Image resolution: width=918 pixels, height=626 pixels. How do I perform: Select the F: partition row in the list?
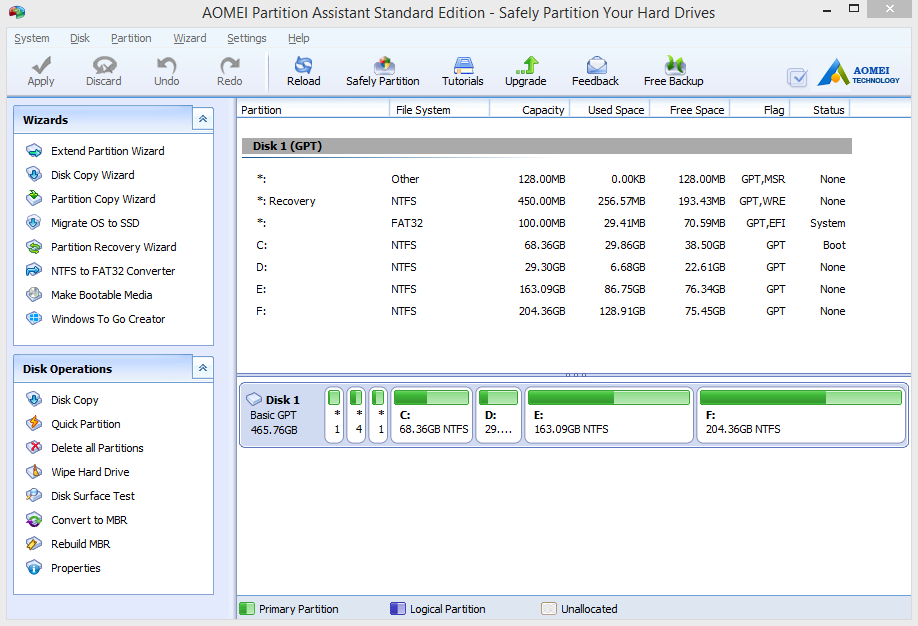click(x=547, y=311)
